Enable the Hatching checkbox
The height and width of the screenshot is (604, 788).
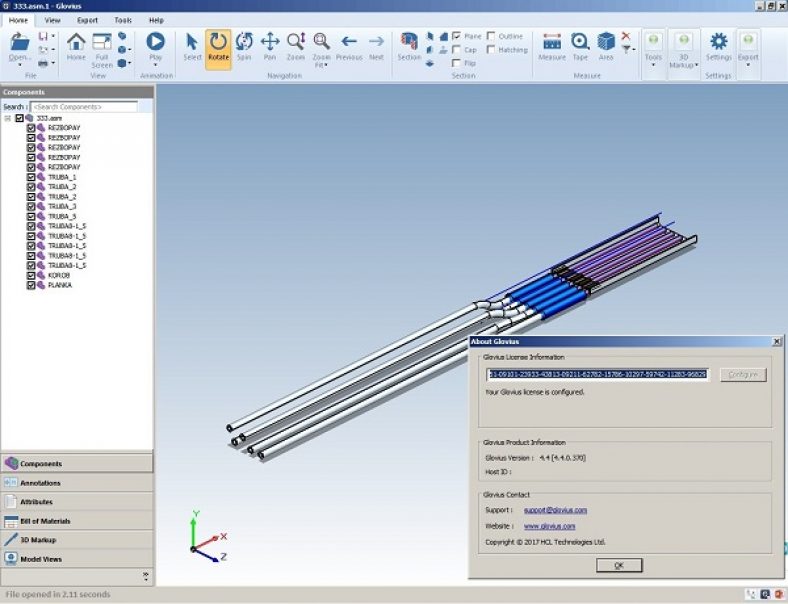(x=492, y=49)
